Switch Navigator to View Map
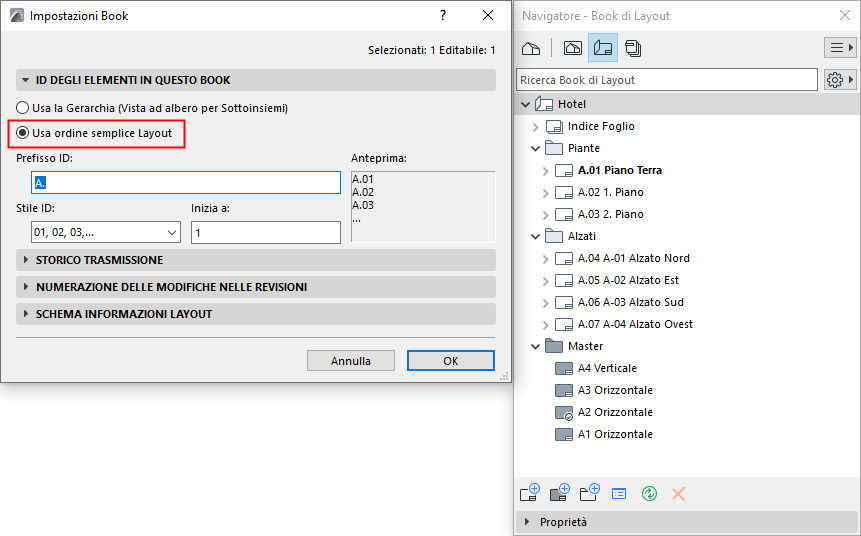Screen dimensions: 861x536 point(573,48)
